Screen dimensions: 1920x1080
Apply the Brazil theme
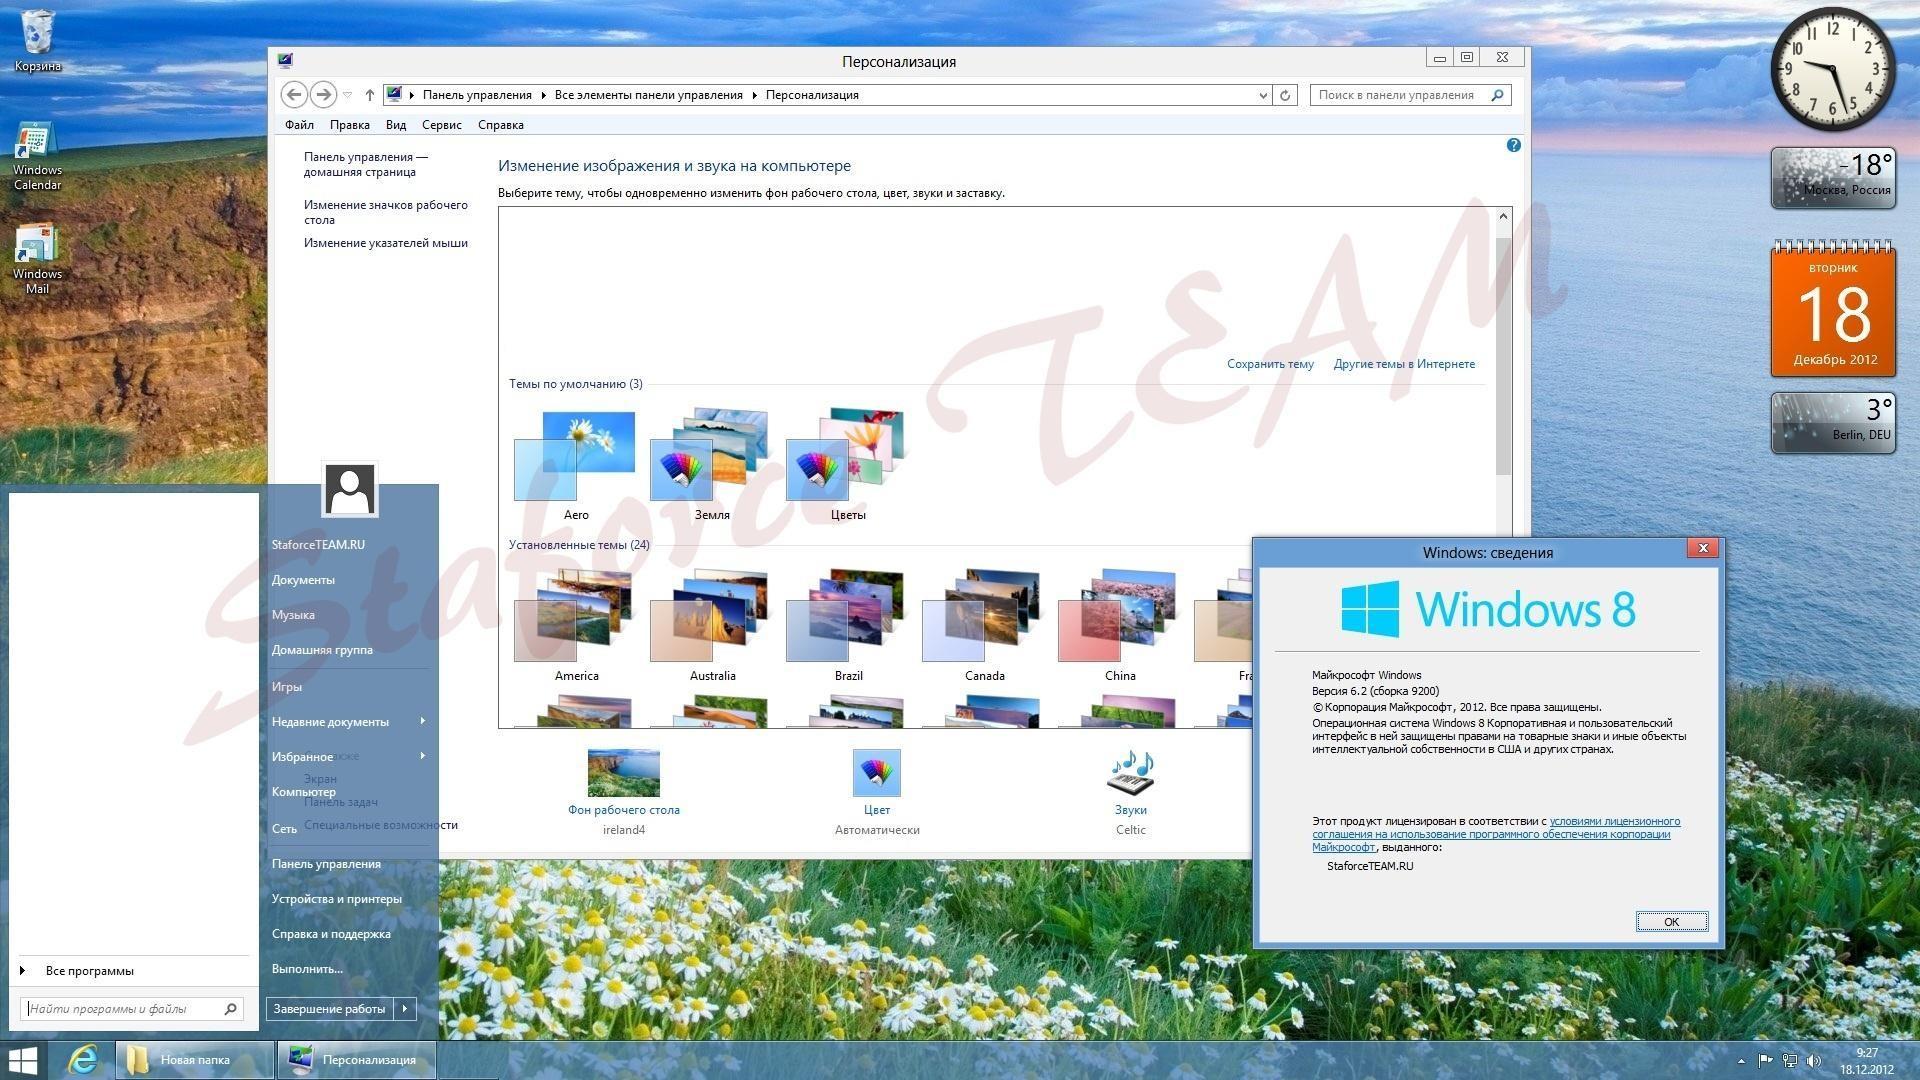point(848,626)
